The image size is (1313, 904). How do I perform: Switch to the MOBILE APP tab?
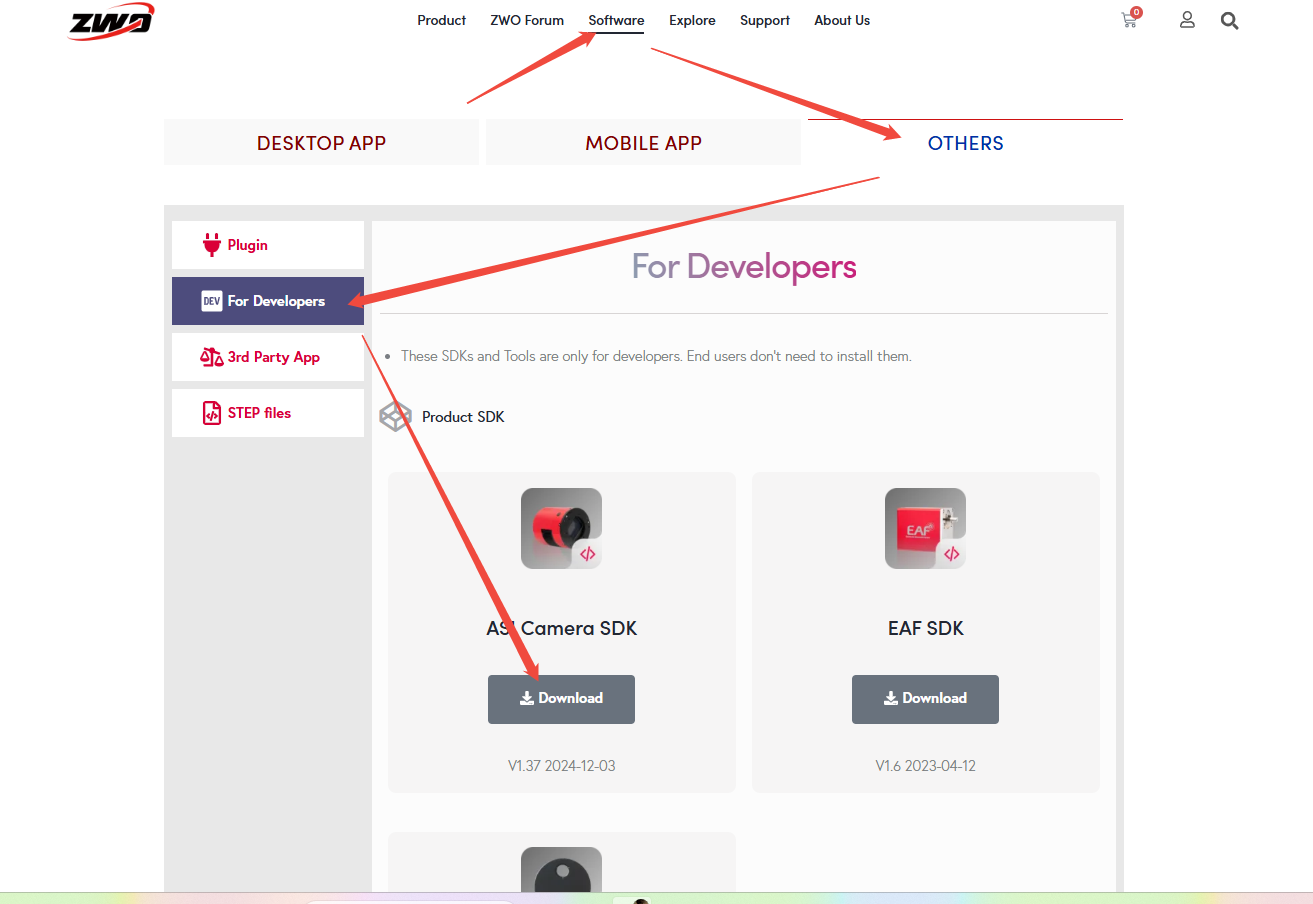tap(643, 143)
